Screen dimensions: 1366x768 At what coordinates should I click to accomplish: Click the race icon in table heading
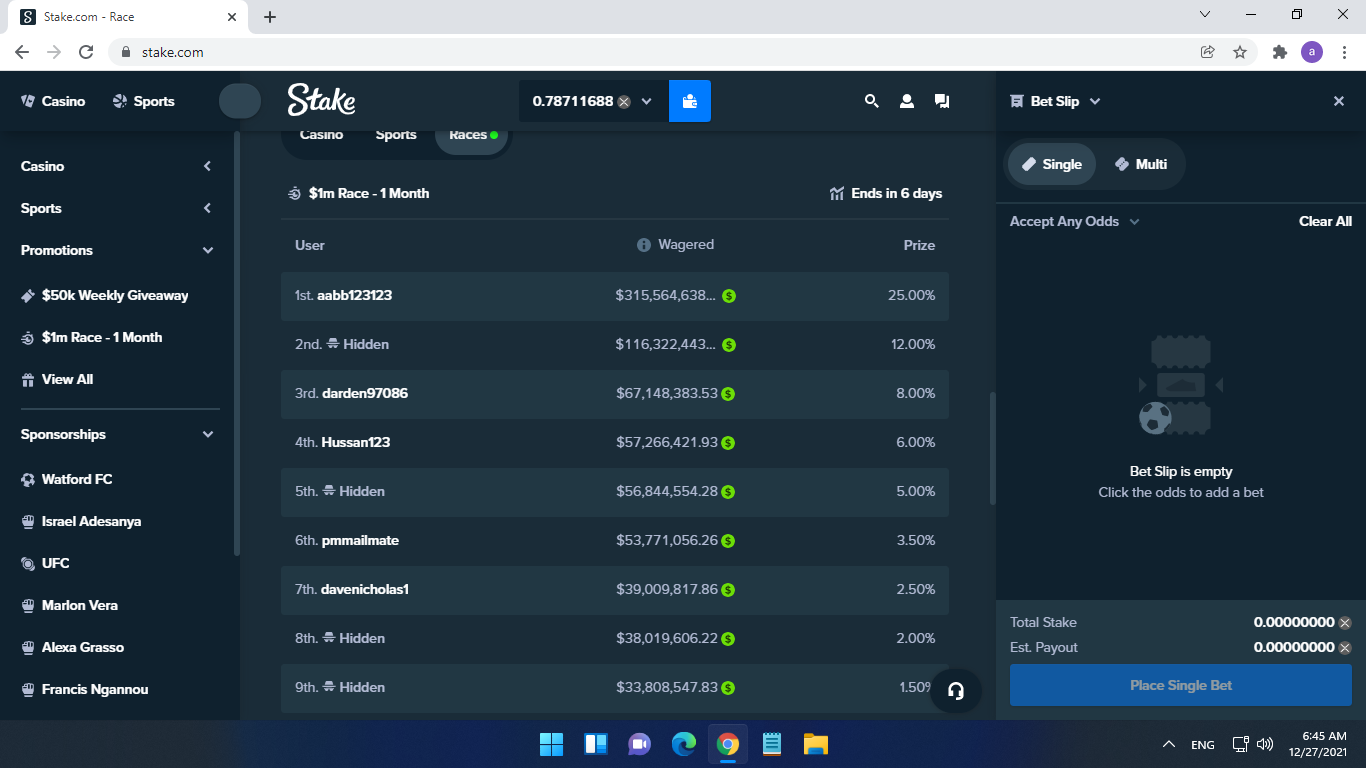coord(294,193)
